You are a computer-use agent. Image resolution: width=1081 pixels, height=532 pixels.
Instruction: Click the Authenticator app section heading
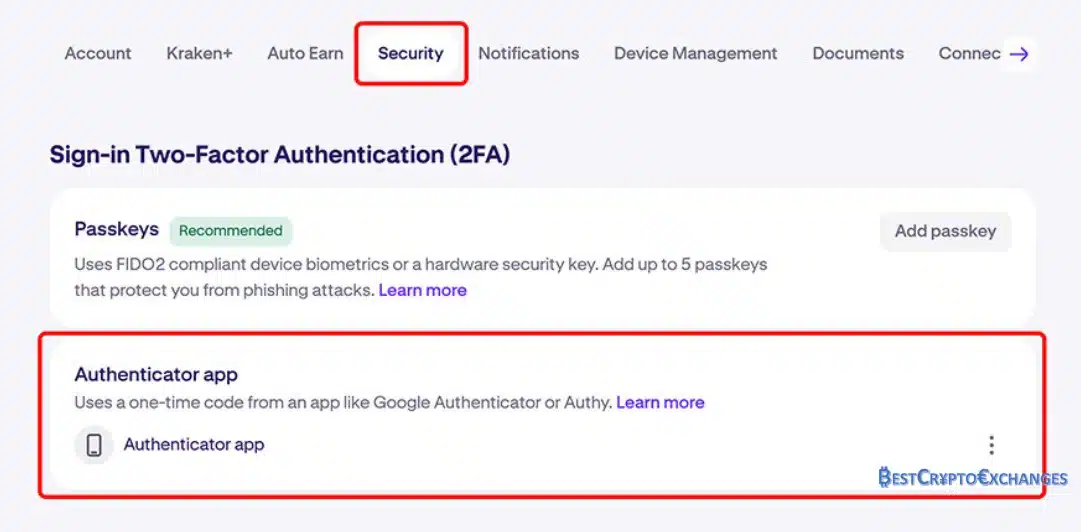pyautogui.click(x=156, y=375)
